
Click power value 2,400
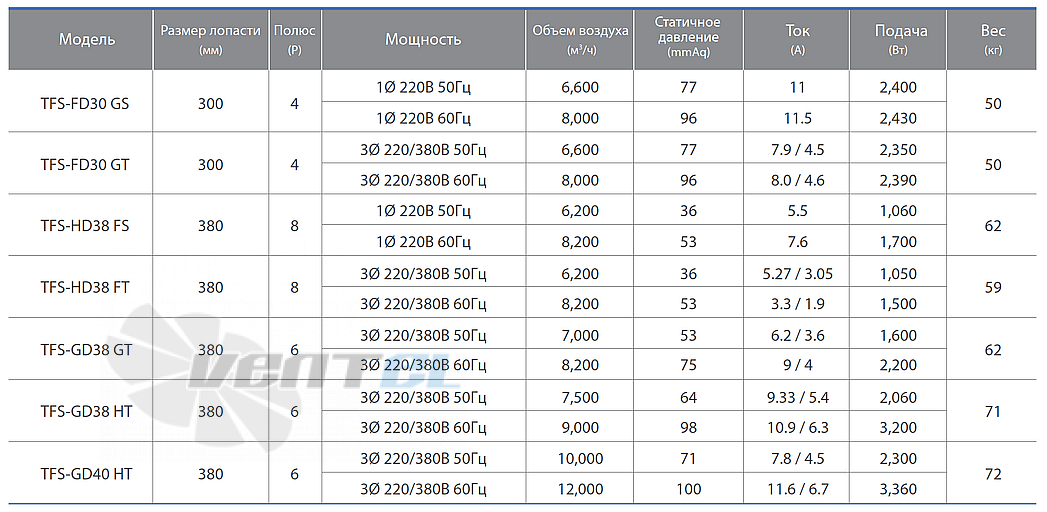click(899, 87)
